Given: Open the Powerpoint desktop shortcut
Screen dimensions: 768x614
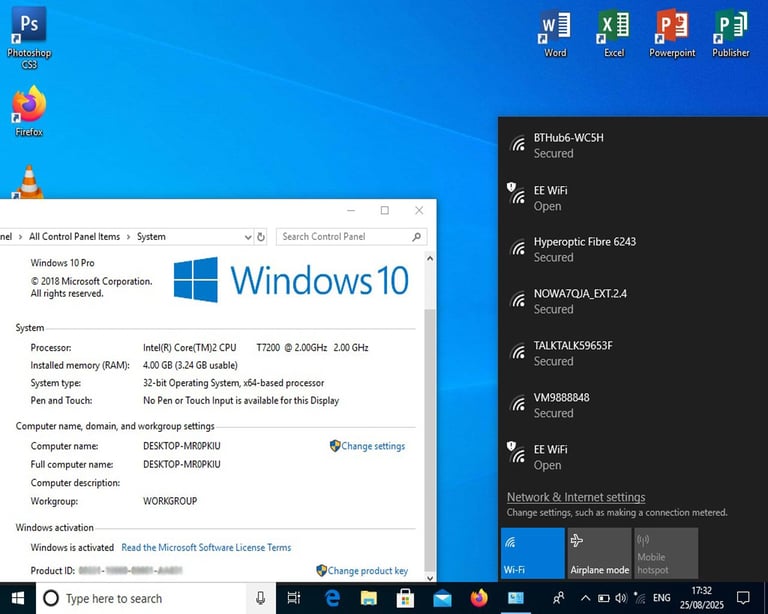Looking at the screenshot, I should 672,33.
